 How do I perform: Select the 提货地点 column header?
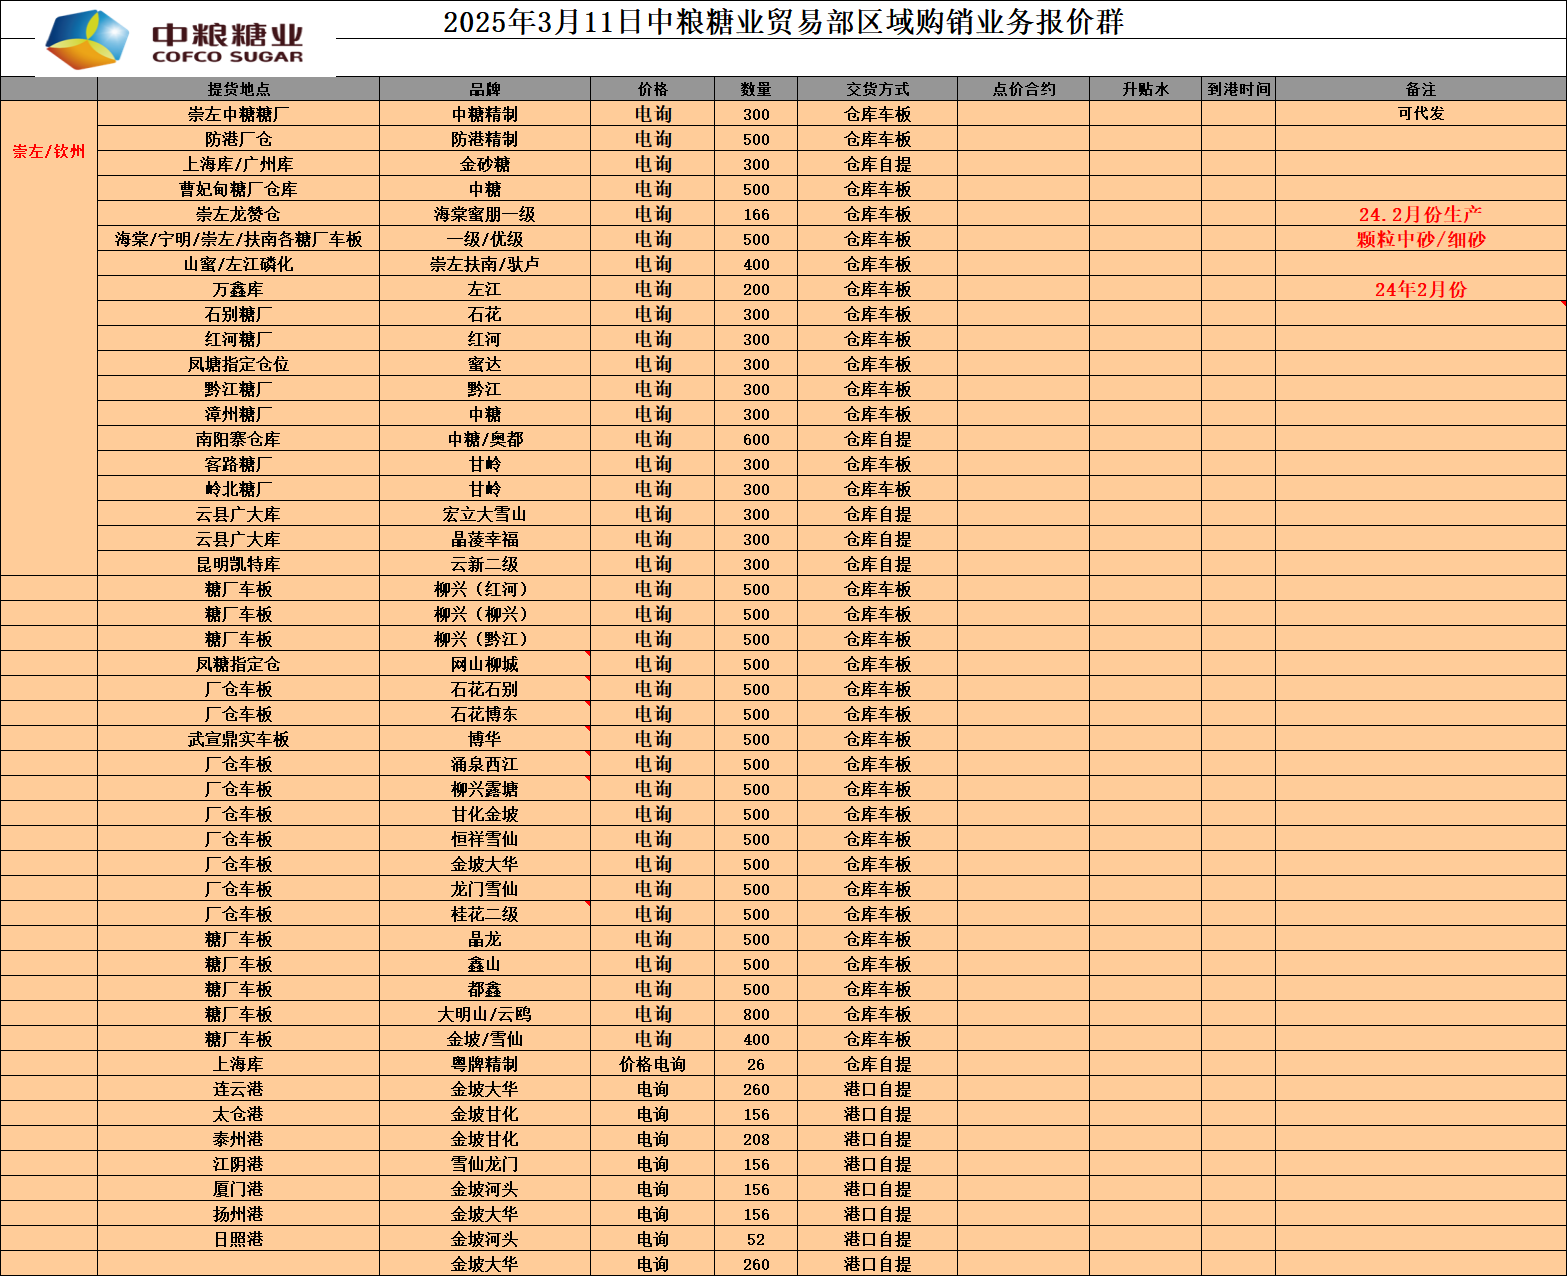238,89
